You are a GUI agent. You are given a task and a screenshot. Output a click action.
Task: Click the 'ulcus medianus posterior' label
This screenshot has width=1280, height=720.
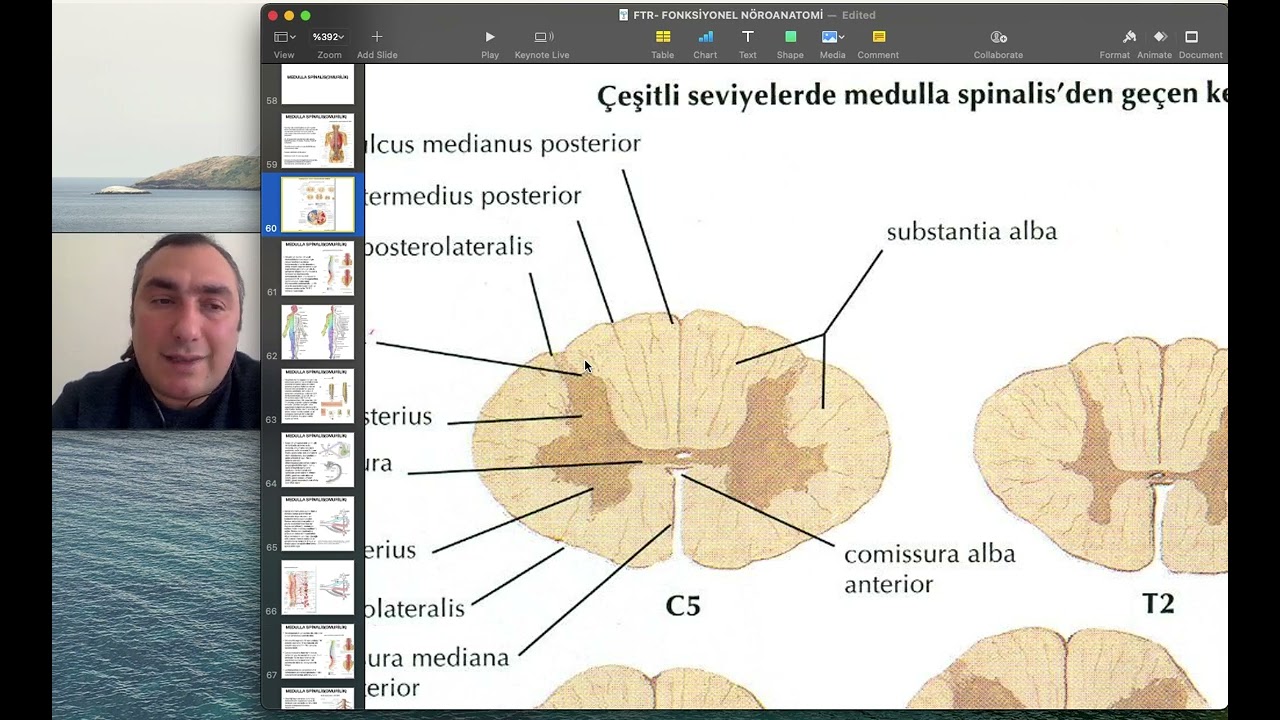[503, 144]
